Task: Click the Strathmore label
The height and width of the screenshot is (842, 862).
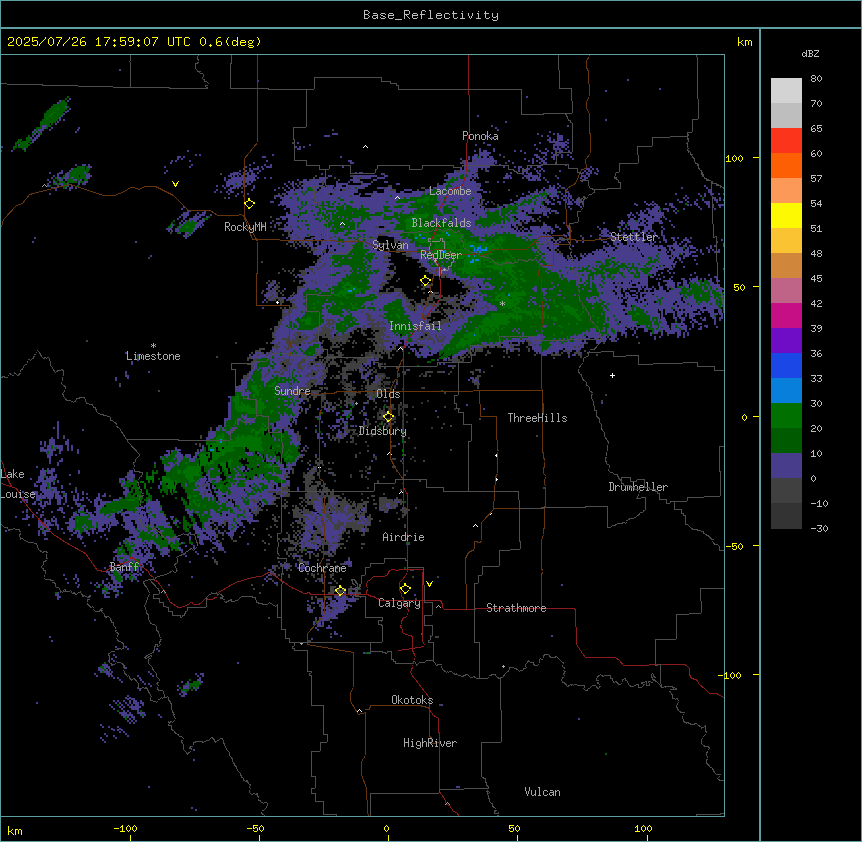Action: (x=516, y=608)
